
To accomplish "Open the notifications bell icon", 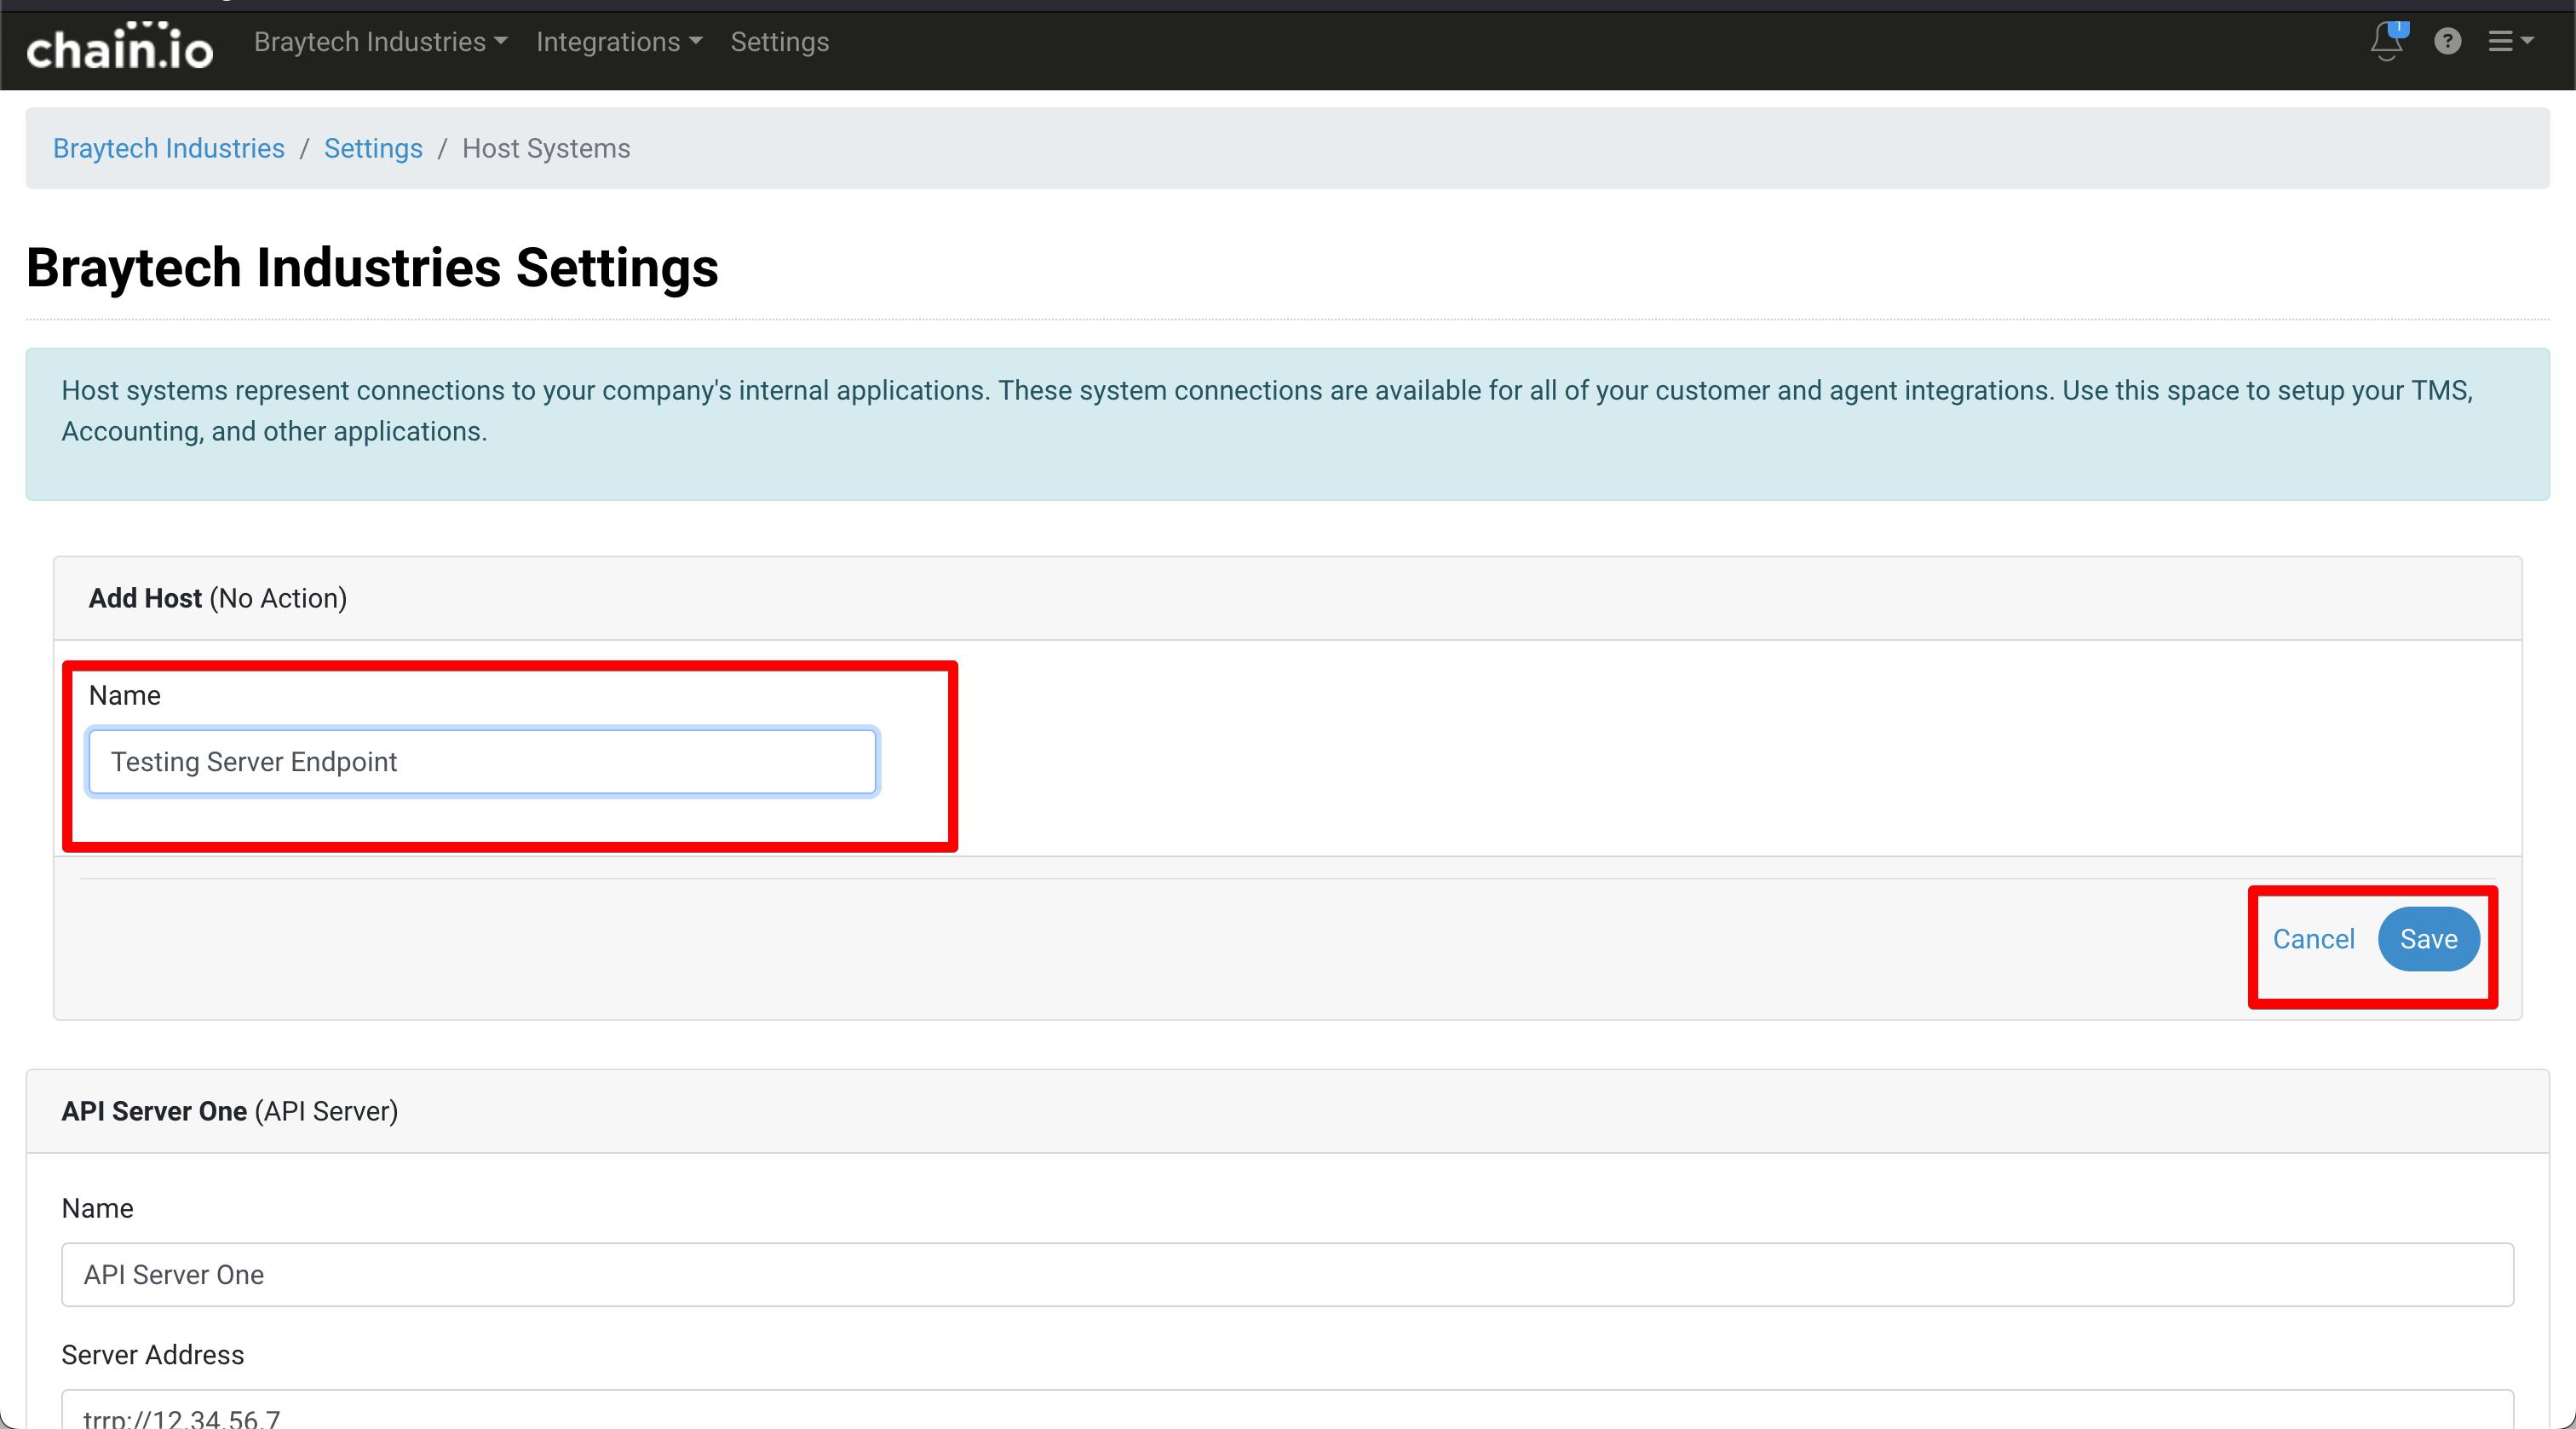I will pyautogui.click(x=2386, y=44).
